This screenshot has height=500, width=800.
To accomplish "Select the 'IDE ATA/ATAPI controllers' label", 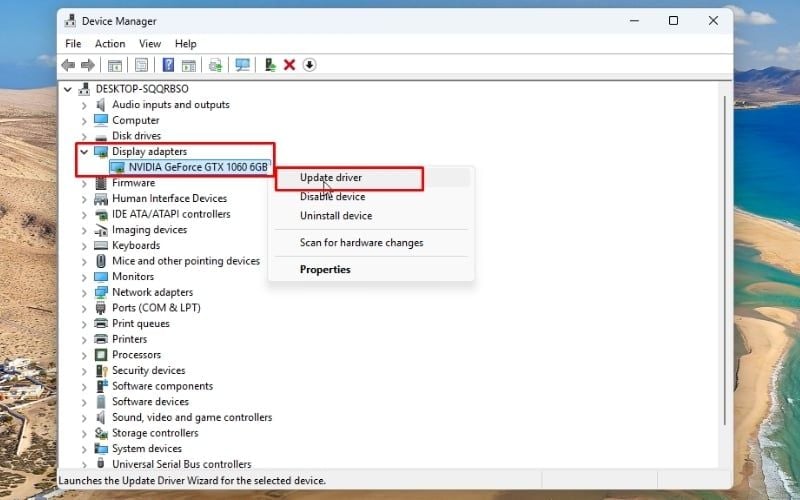I will 171,214.
